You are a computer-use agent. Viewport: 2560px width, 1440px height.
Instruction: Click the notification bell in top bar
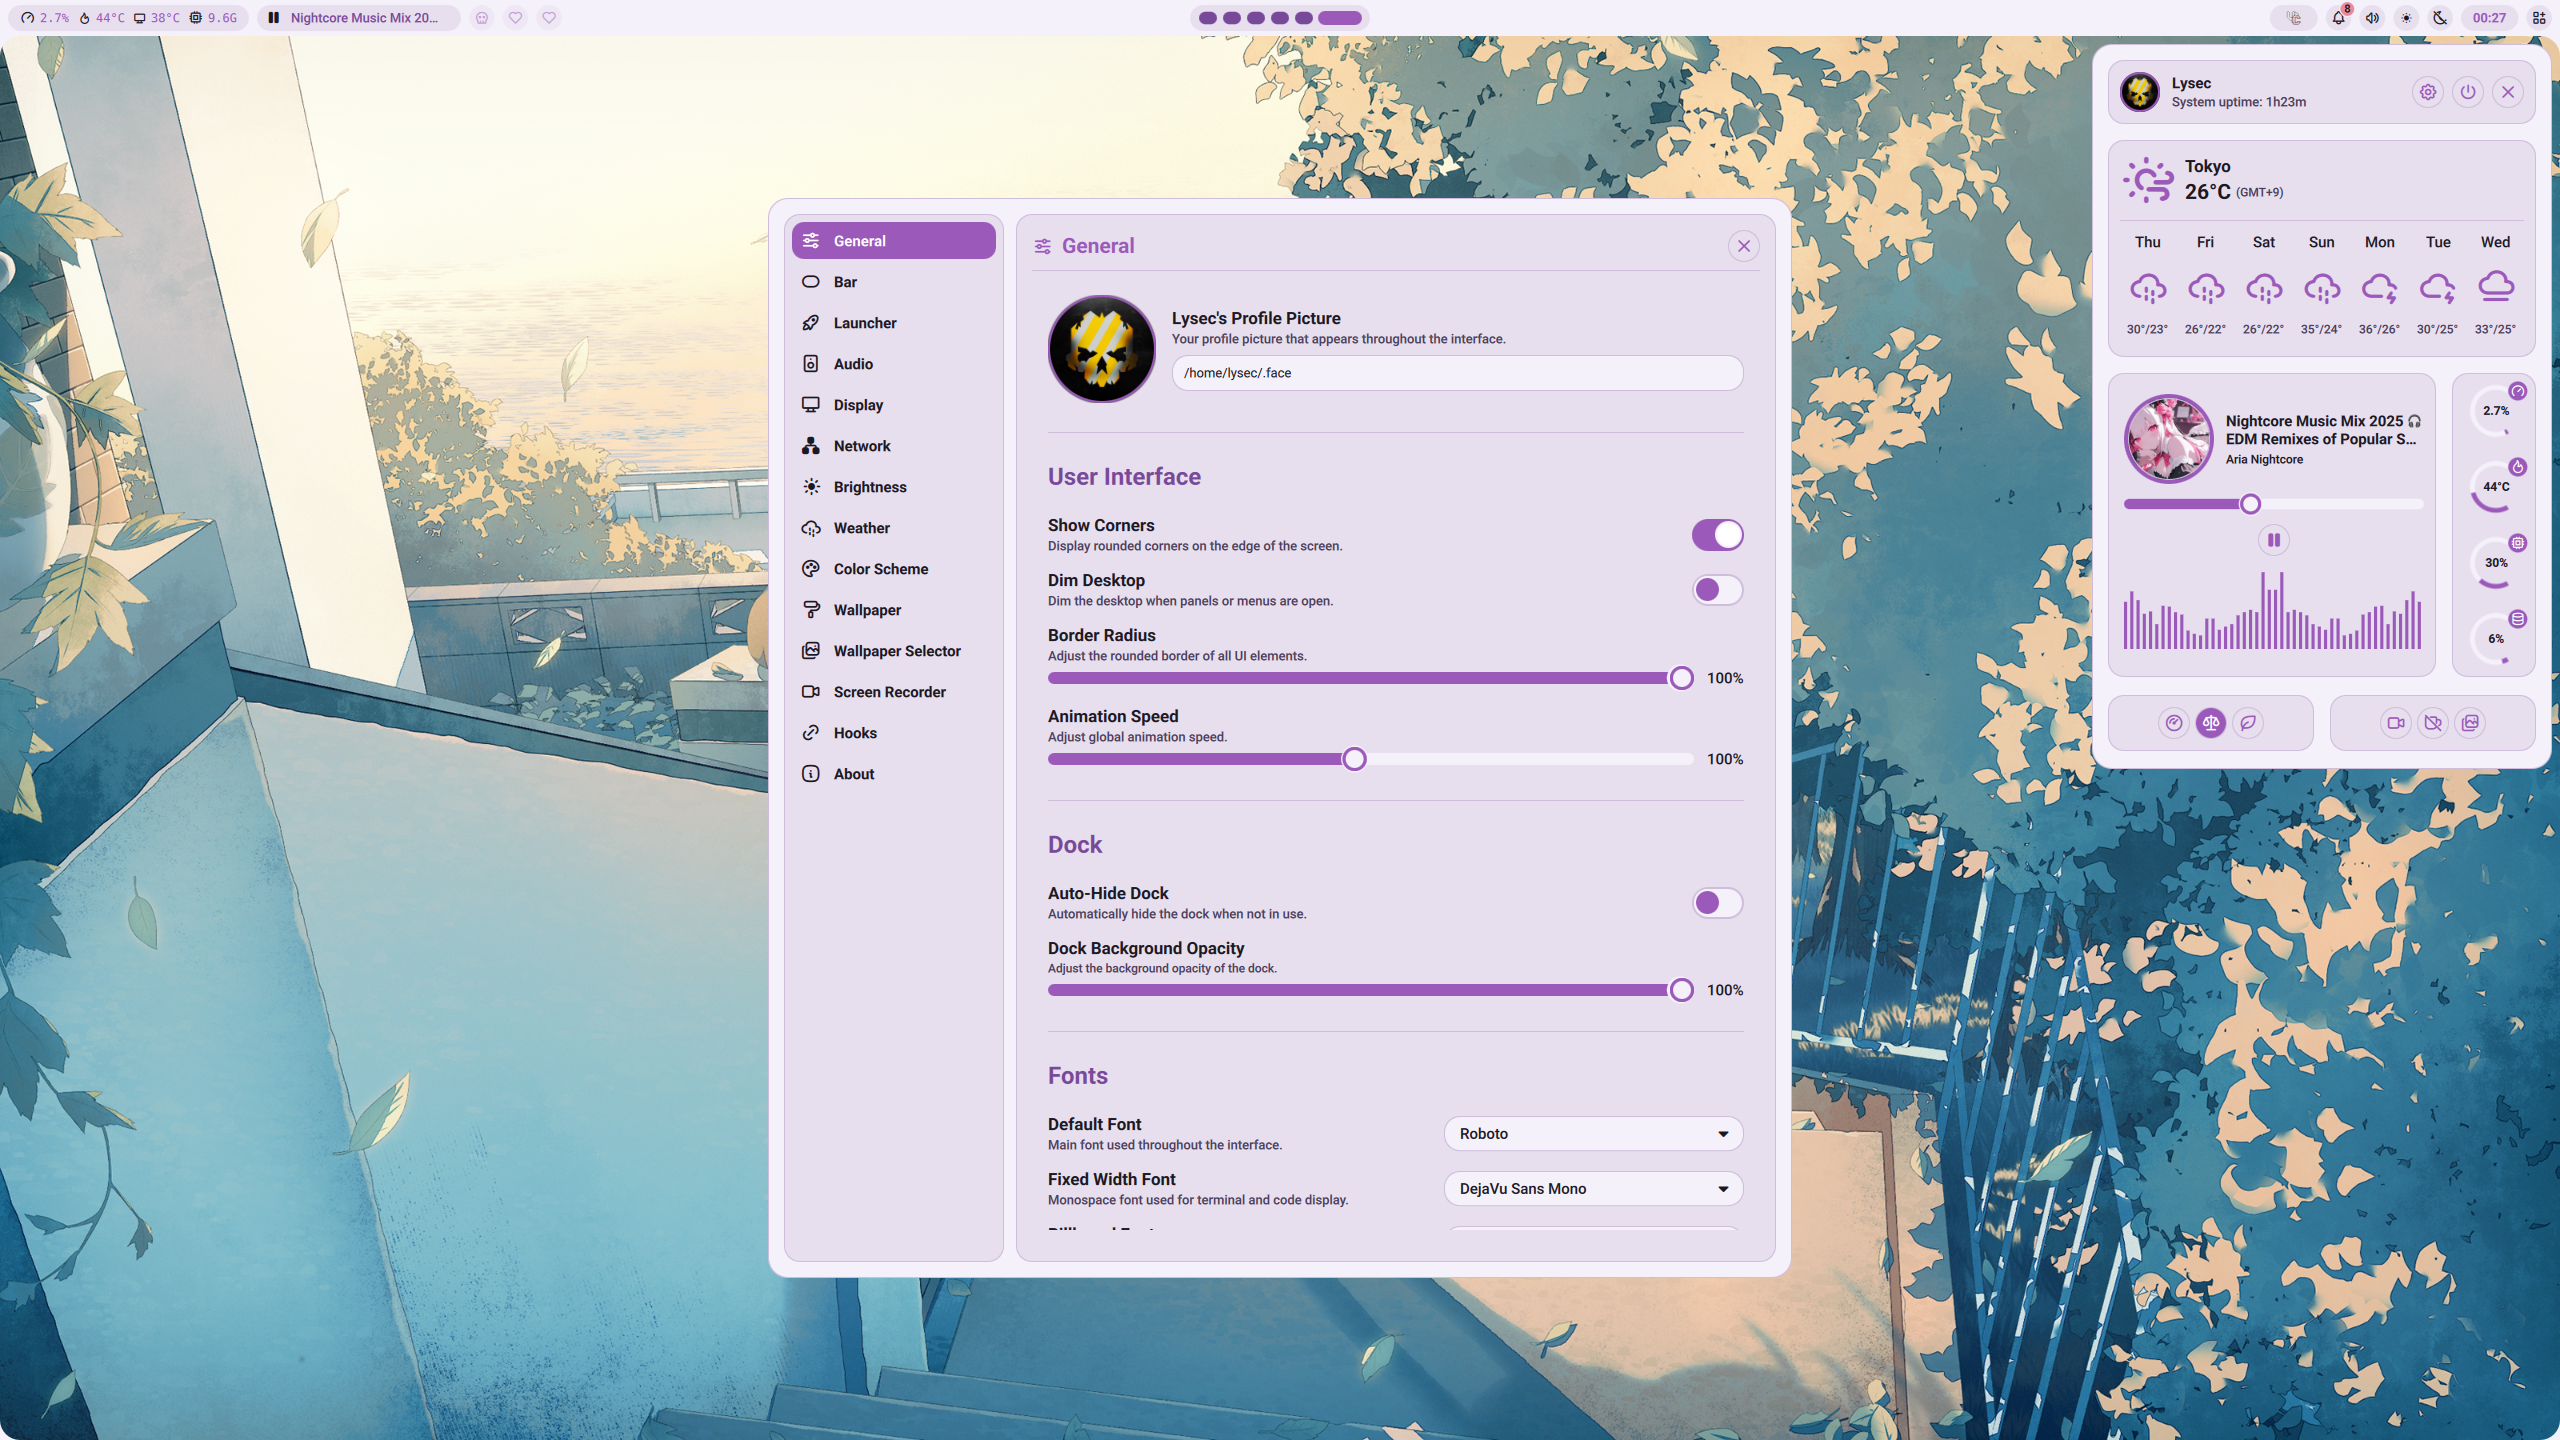2338,18
